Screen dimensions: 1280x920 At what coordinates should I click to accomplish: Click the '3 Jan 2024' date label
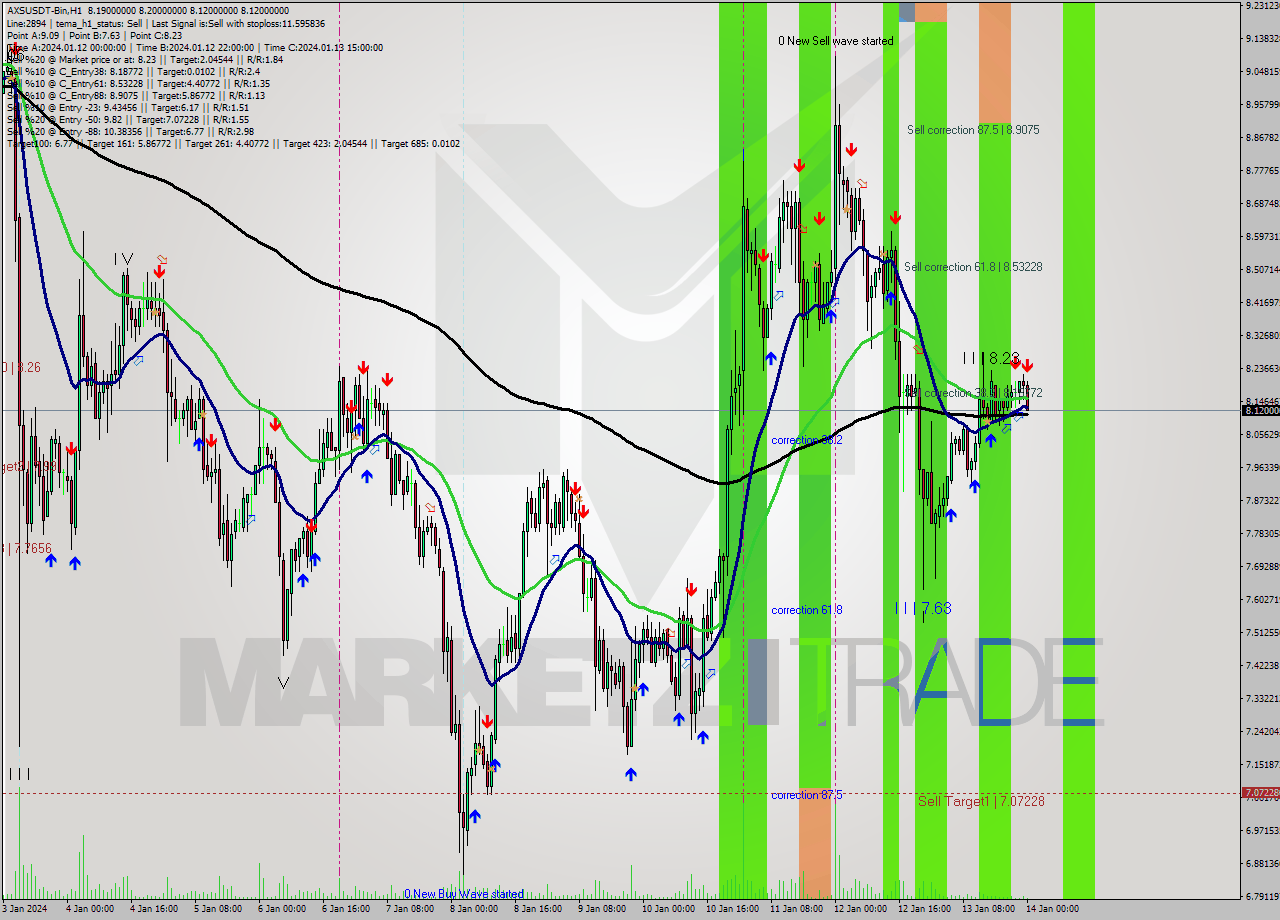pos(25,909)
